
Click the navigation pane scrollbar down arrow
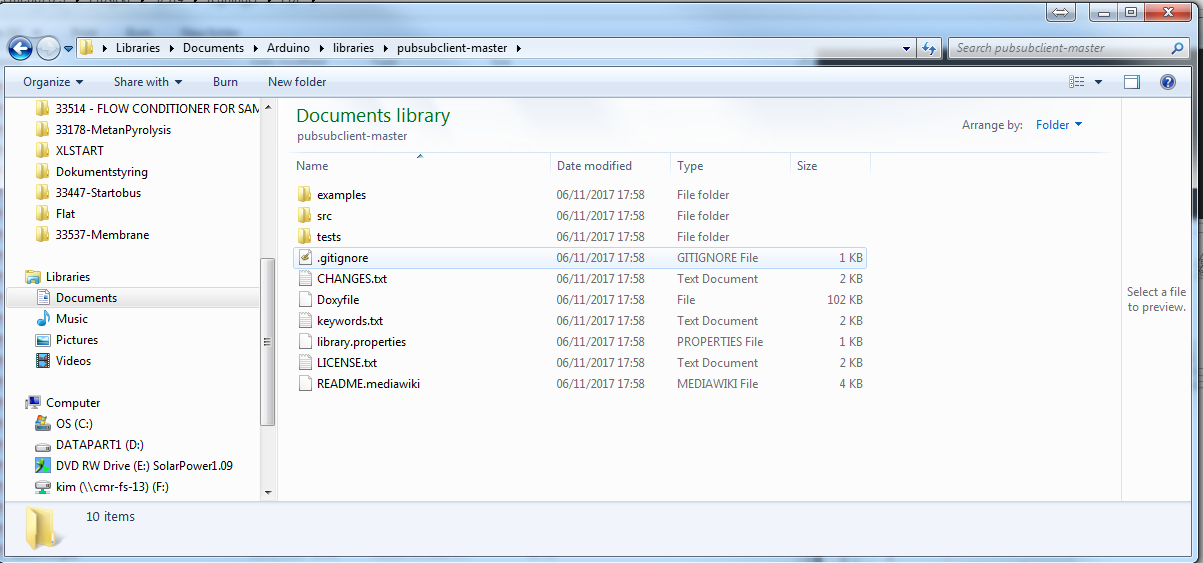tap(267, 492)
